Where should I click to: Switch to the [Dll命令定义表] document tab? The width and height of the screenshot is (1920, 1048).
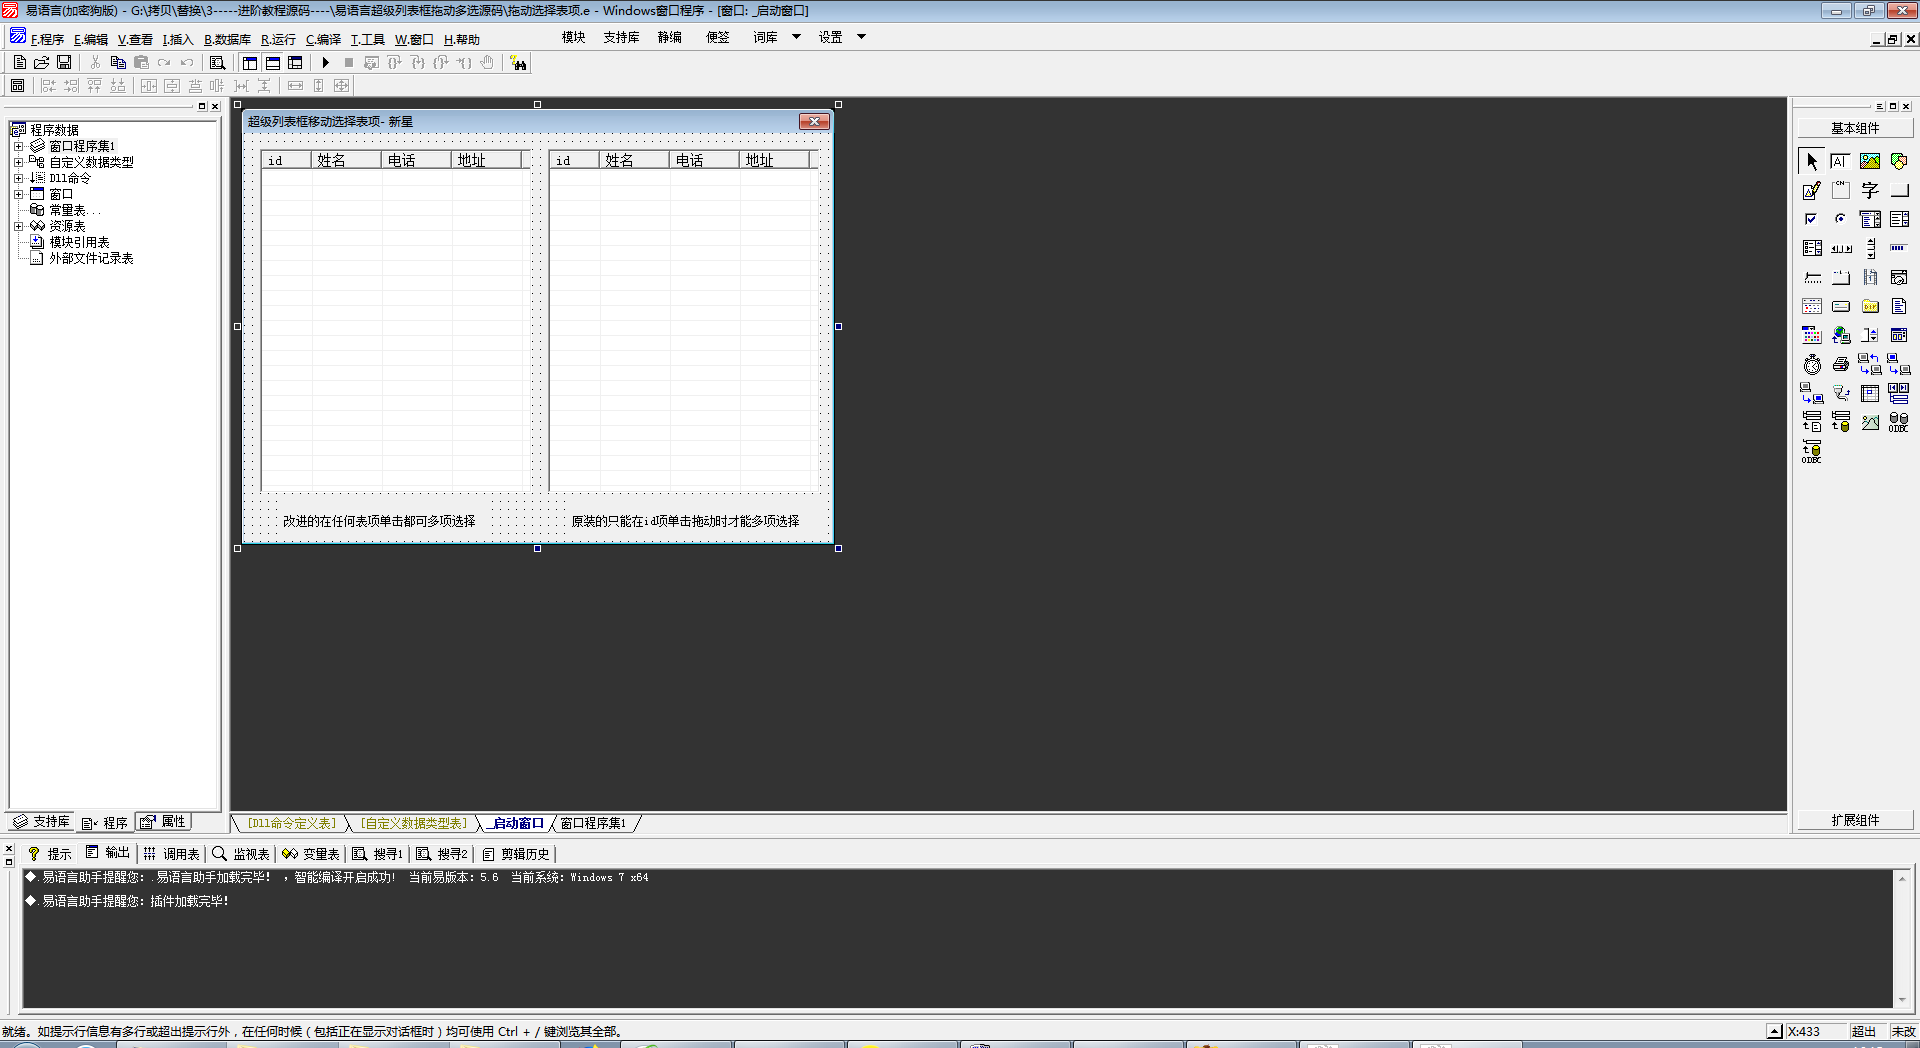pyautogui.click(x=291, y=823)
